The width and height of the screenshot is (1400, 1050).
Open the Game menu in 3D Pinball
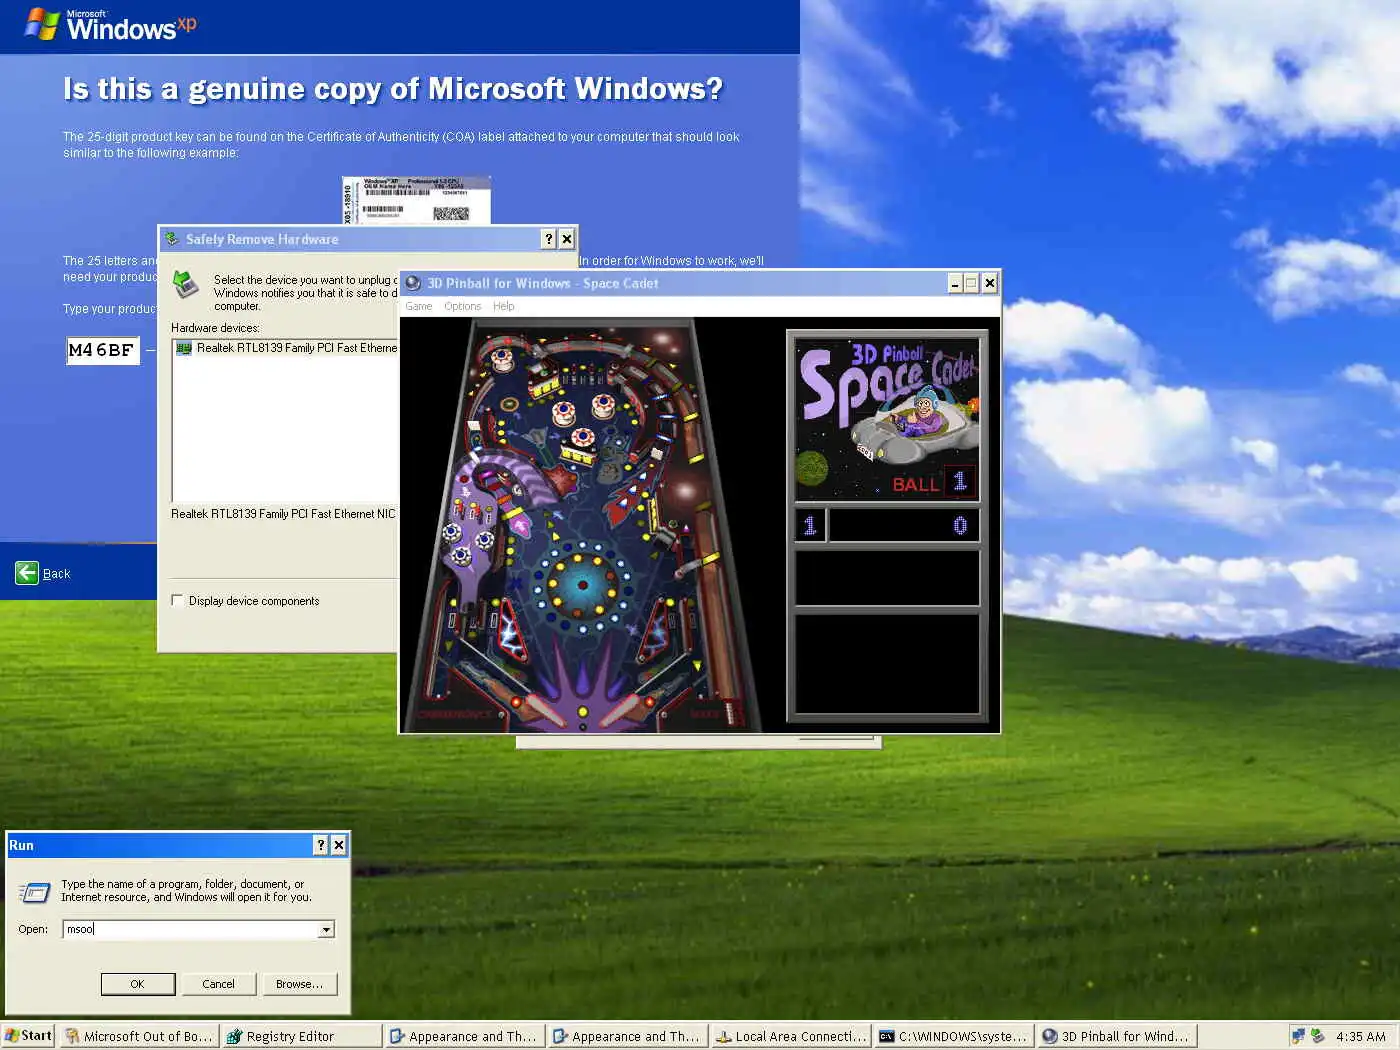point(418,306)
